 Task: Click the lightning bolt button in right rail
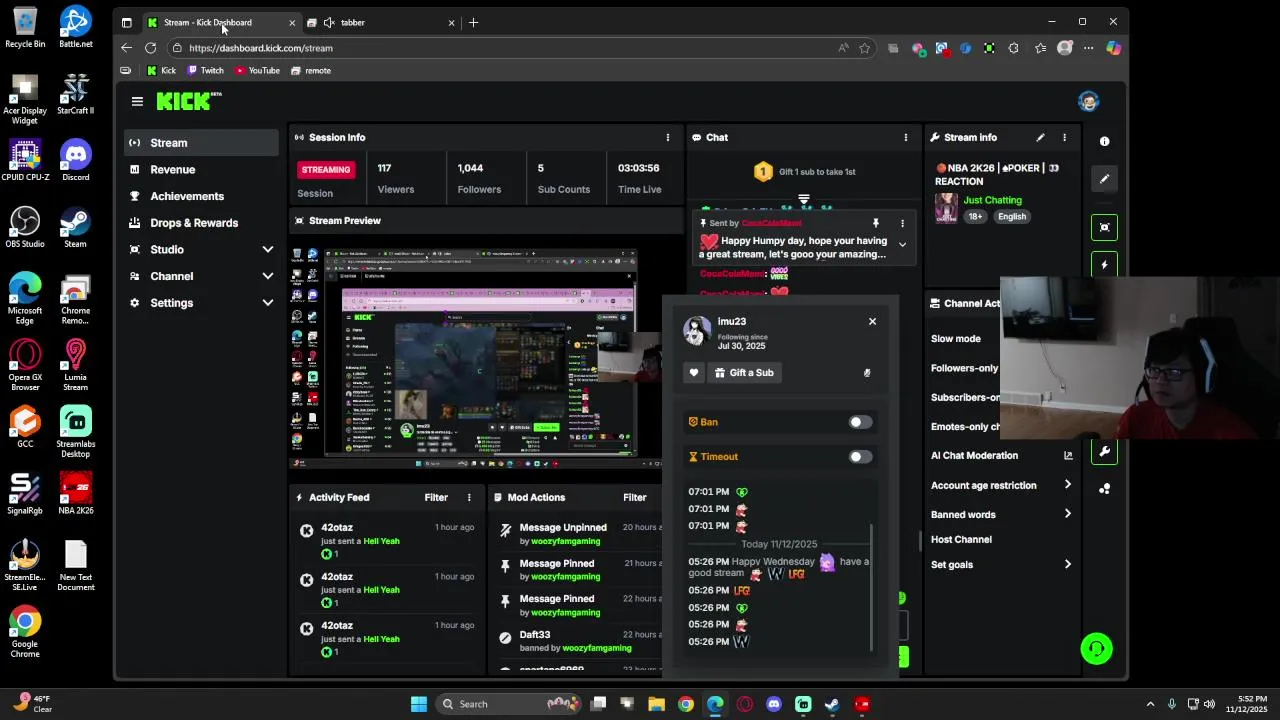1104,265
